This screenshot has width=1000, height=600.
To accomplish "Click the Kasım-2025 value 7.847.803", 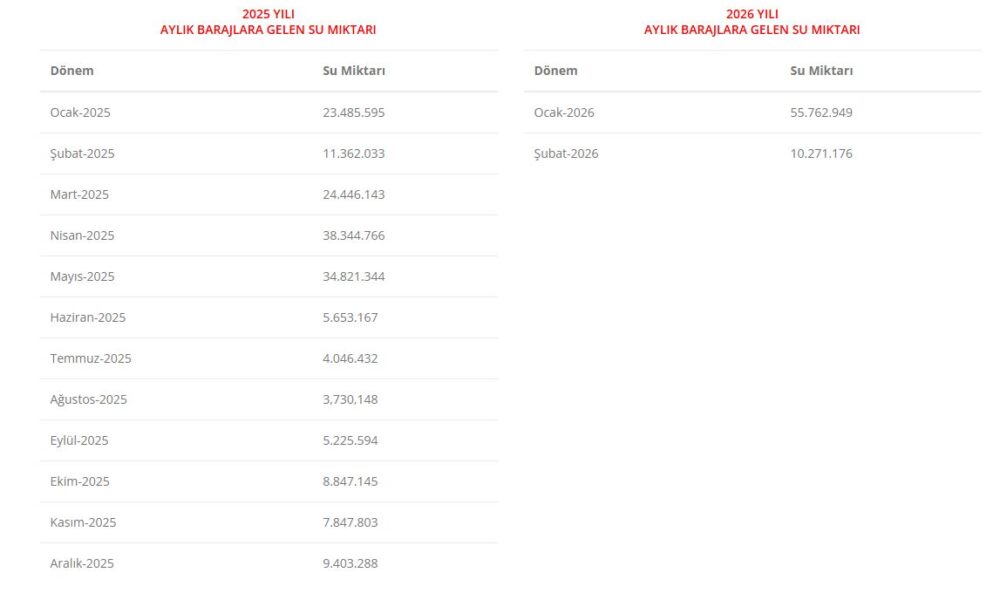I will [350, 523].
